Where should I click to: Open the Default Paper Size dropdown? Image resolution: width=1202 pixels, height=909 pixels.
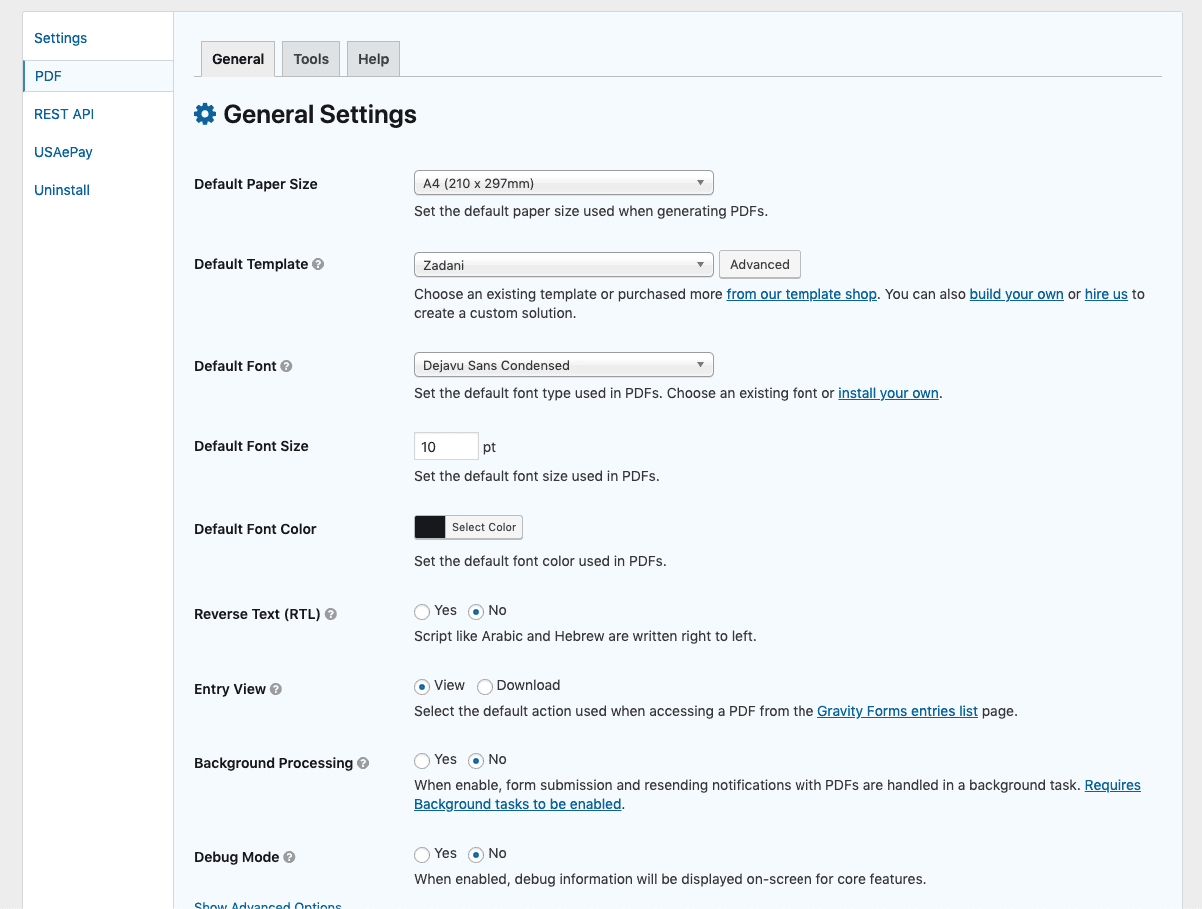pyautogui.click(x=564, y=183)
